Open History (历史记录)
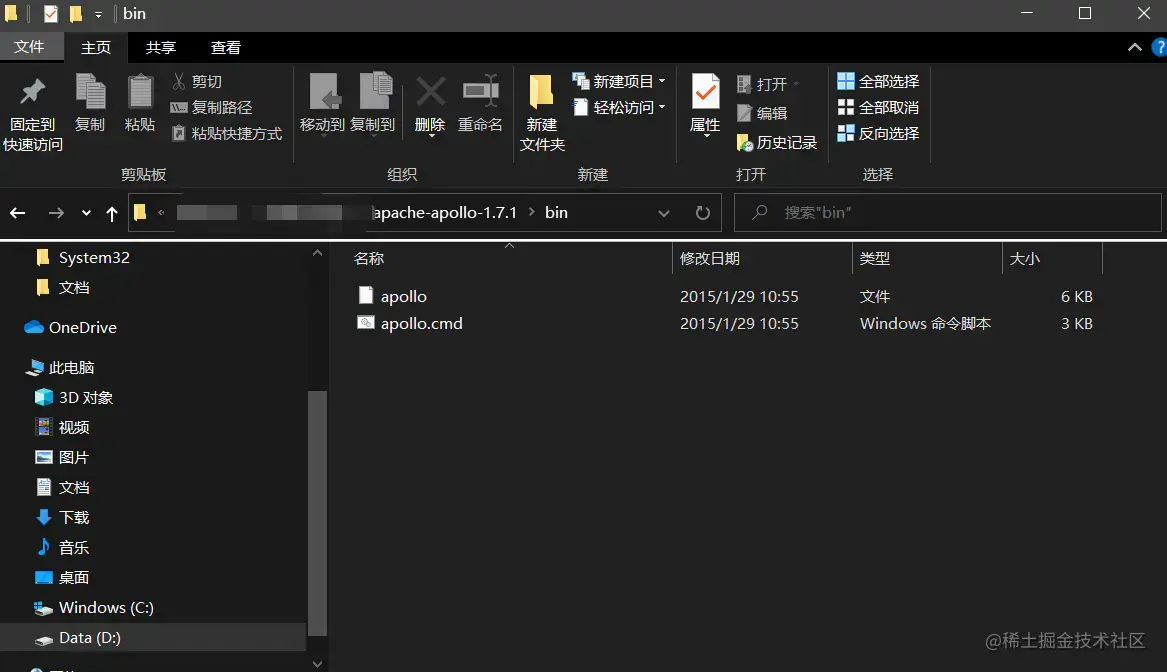1167x672 pixels. coord(777,142)
